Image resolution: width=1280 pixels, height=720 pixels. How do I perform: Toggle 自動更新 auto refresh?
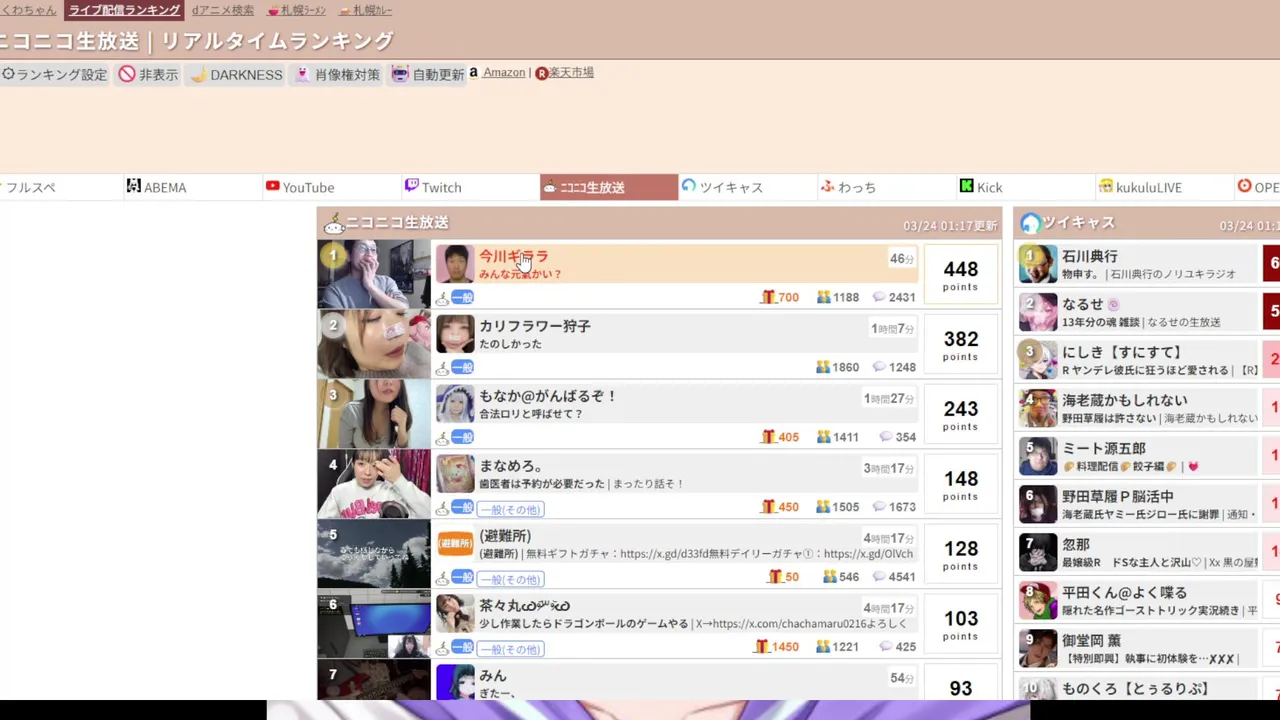428,74
